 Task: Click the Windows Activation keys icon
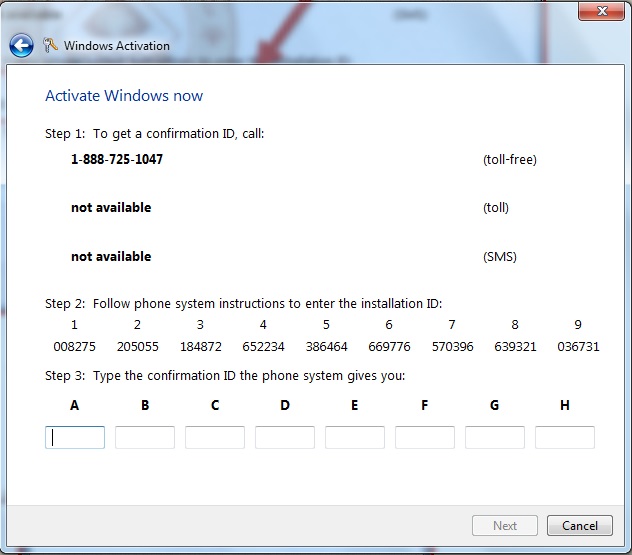[x=50, y=45]
